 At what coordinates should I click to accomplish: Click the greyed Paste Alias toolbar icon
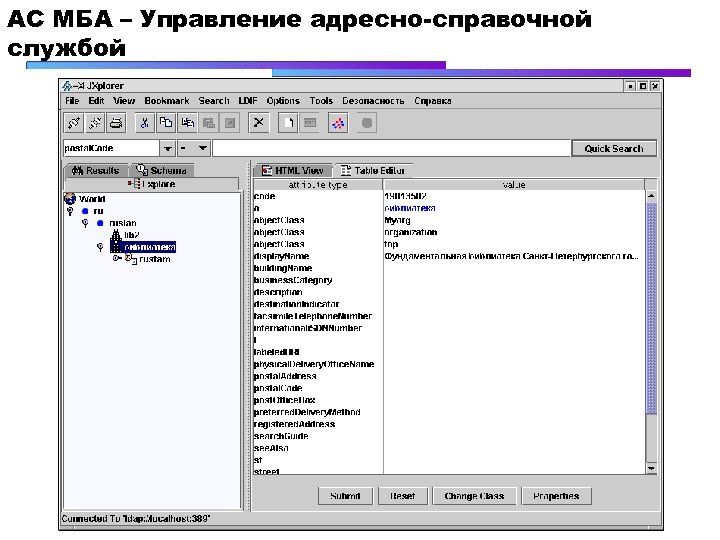[230, 123]
